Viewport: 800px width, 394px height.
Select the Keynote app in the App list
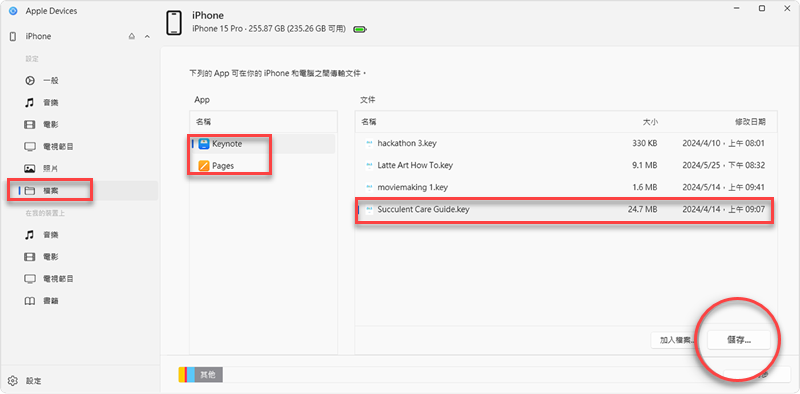[x=263, y=144]
